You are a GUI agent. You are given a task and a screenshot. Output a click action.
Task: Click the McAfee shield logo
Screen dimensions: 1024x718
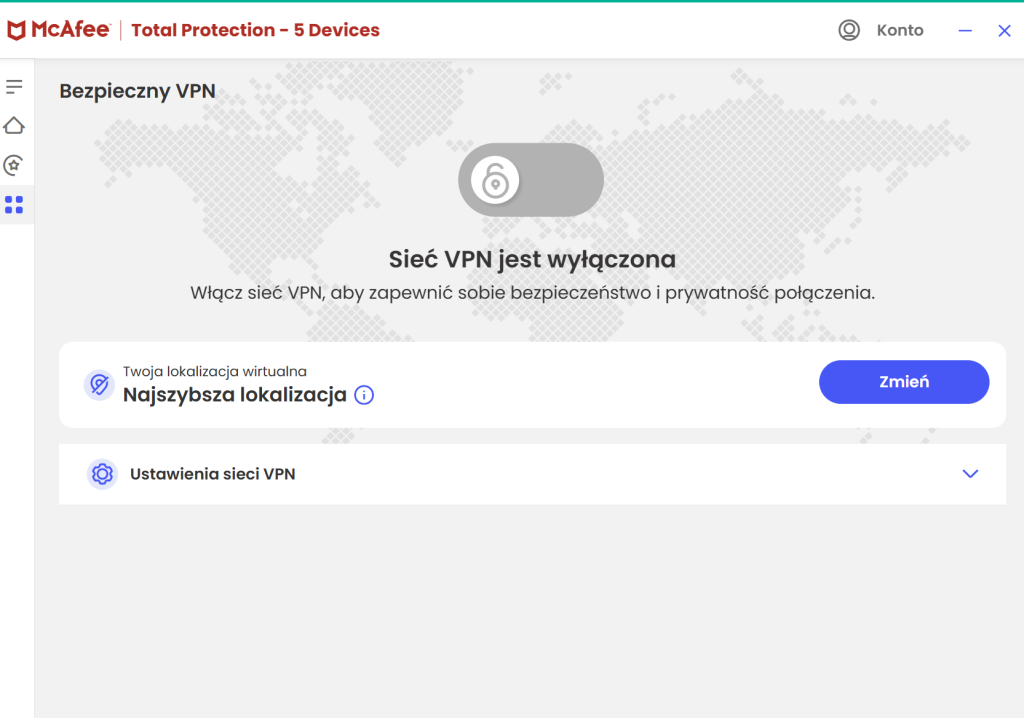tap(18, 29)
